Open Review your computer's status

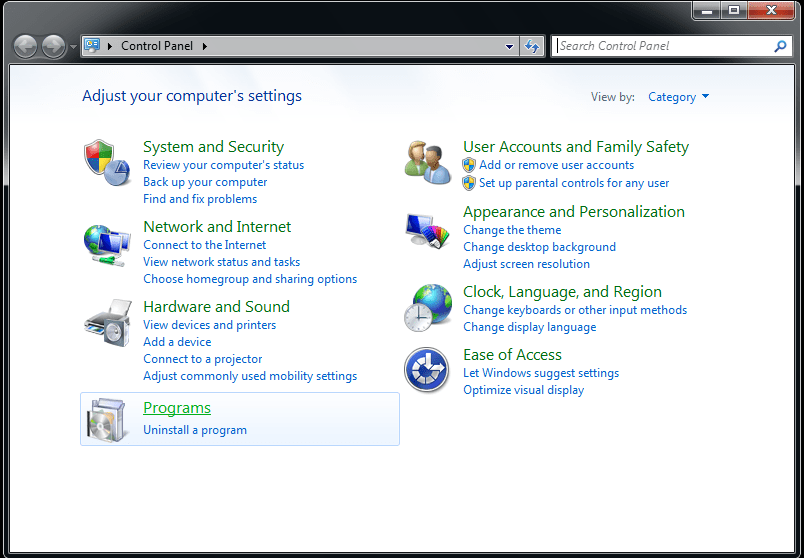(224, 165)
